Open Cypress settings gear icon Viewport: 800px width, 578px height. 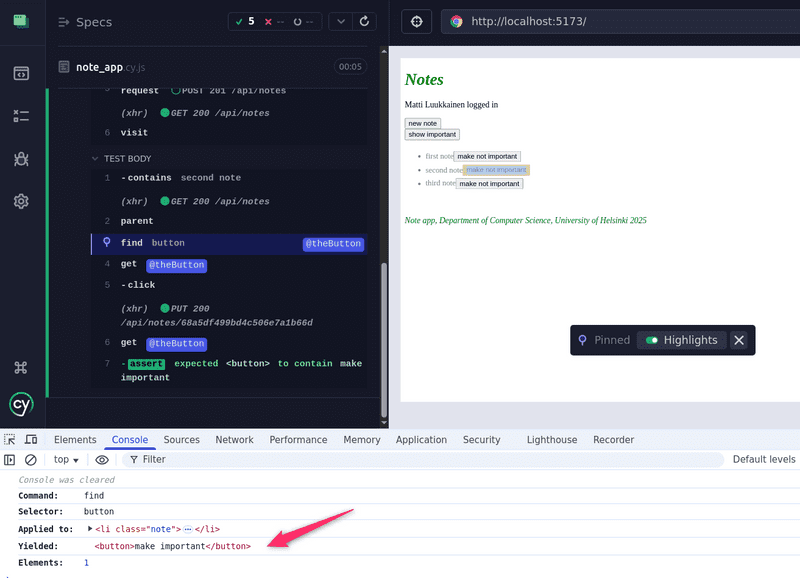coord(21,201)
